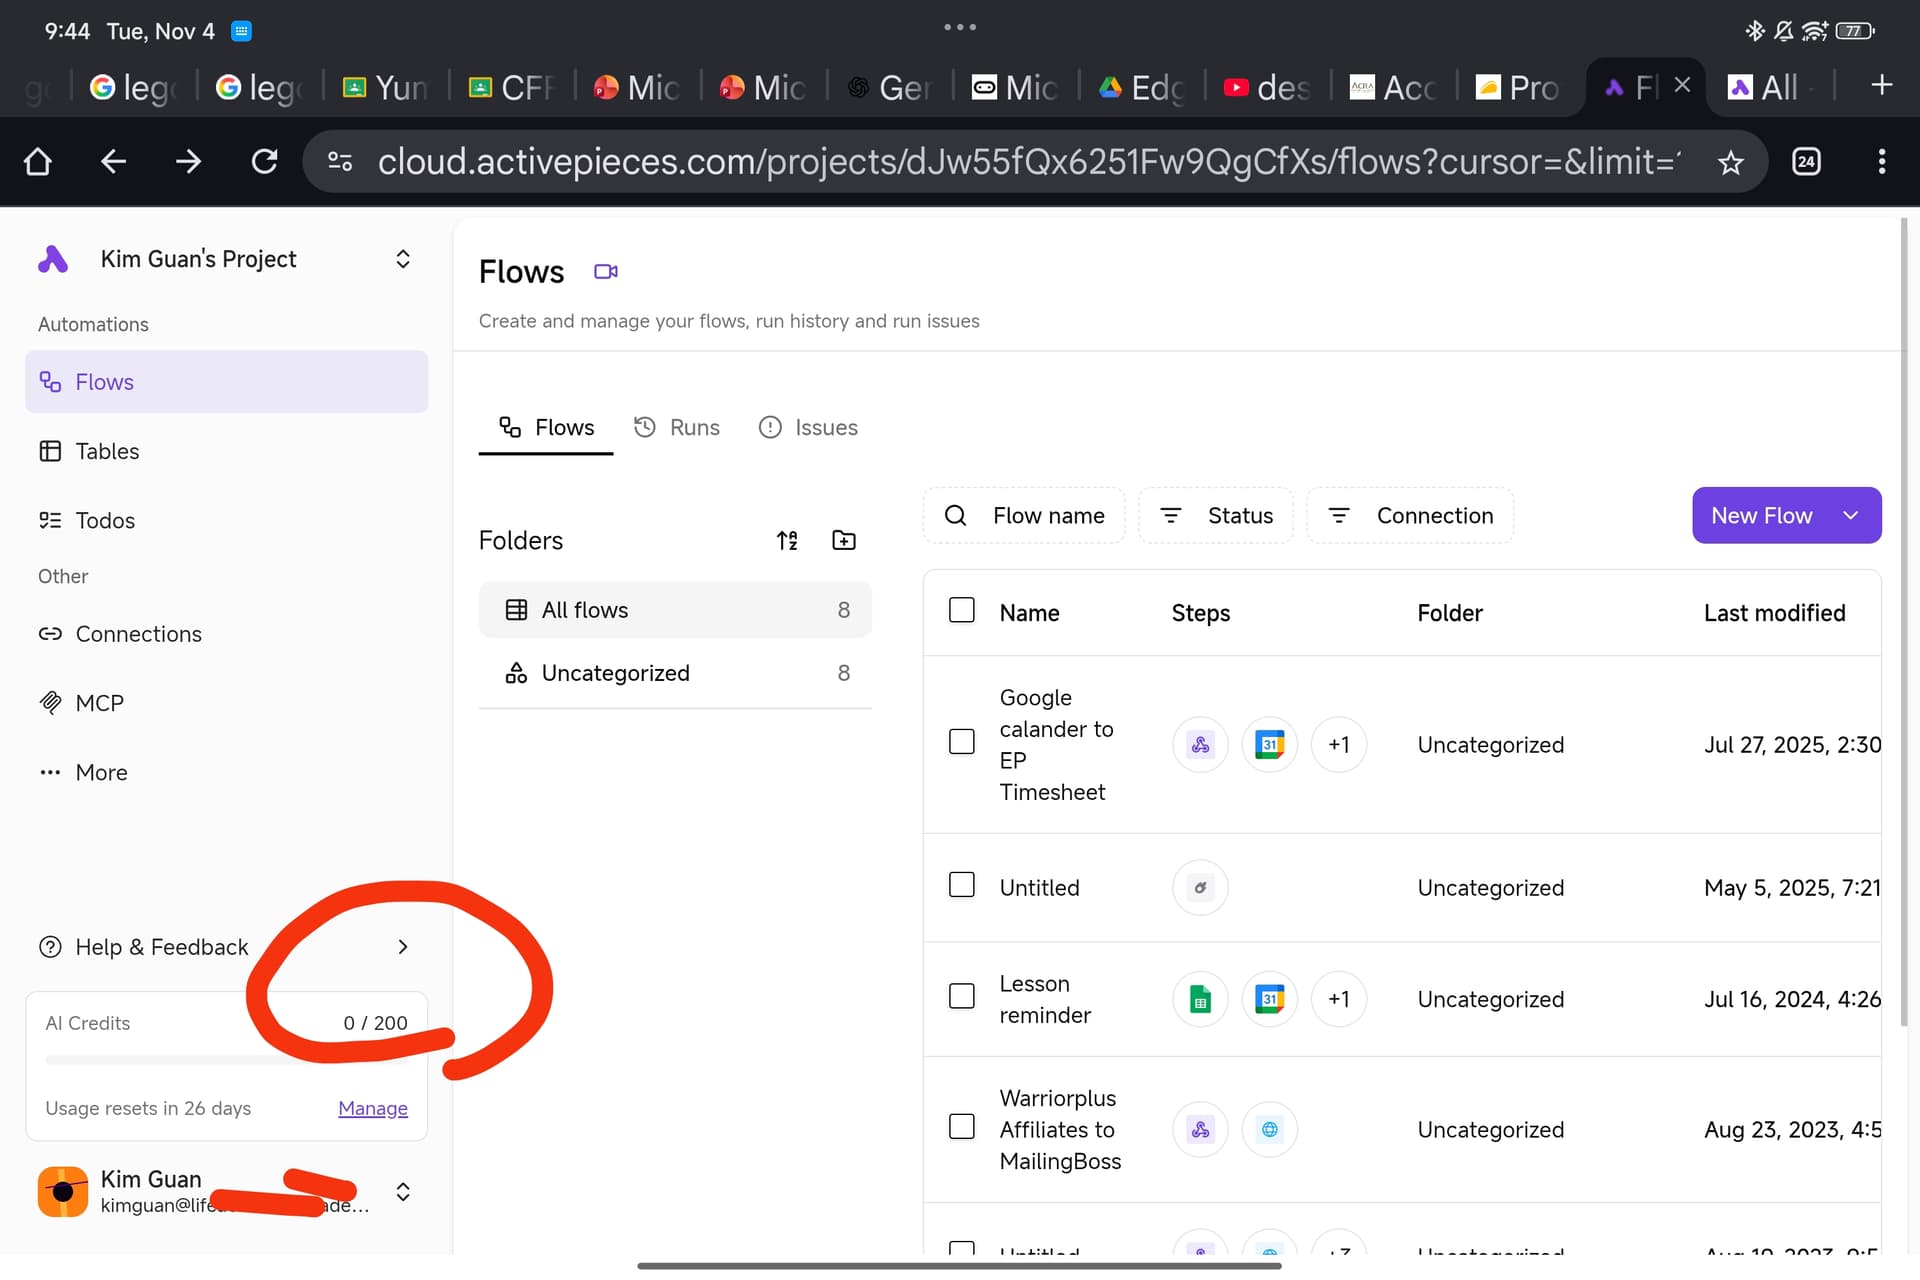
Task: Click the browser home icon
Action: point(38,162)
